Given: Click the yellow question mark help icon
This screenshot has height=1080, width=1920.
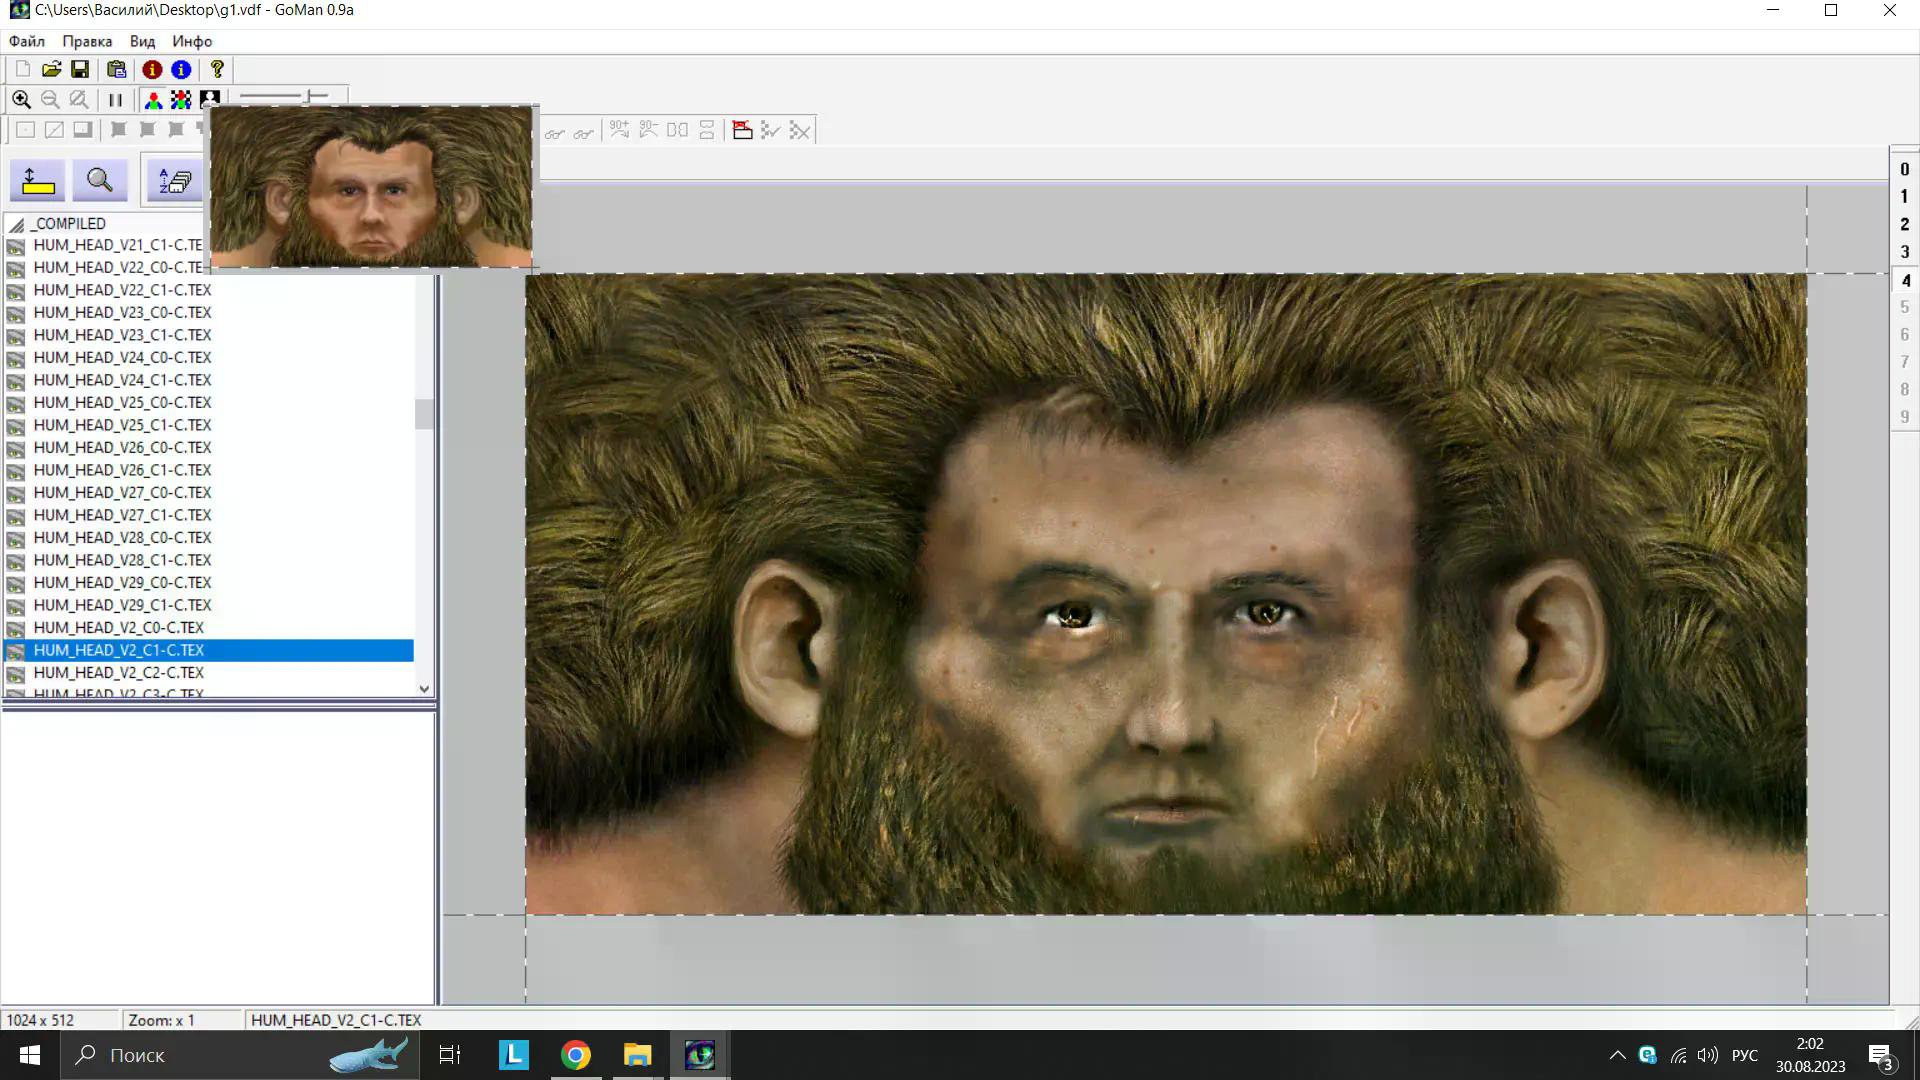Looking at the screenshot, I should click(x=217, y=69).
